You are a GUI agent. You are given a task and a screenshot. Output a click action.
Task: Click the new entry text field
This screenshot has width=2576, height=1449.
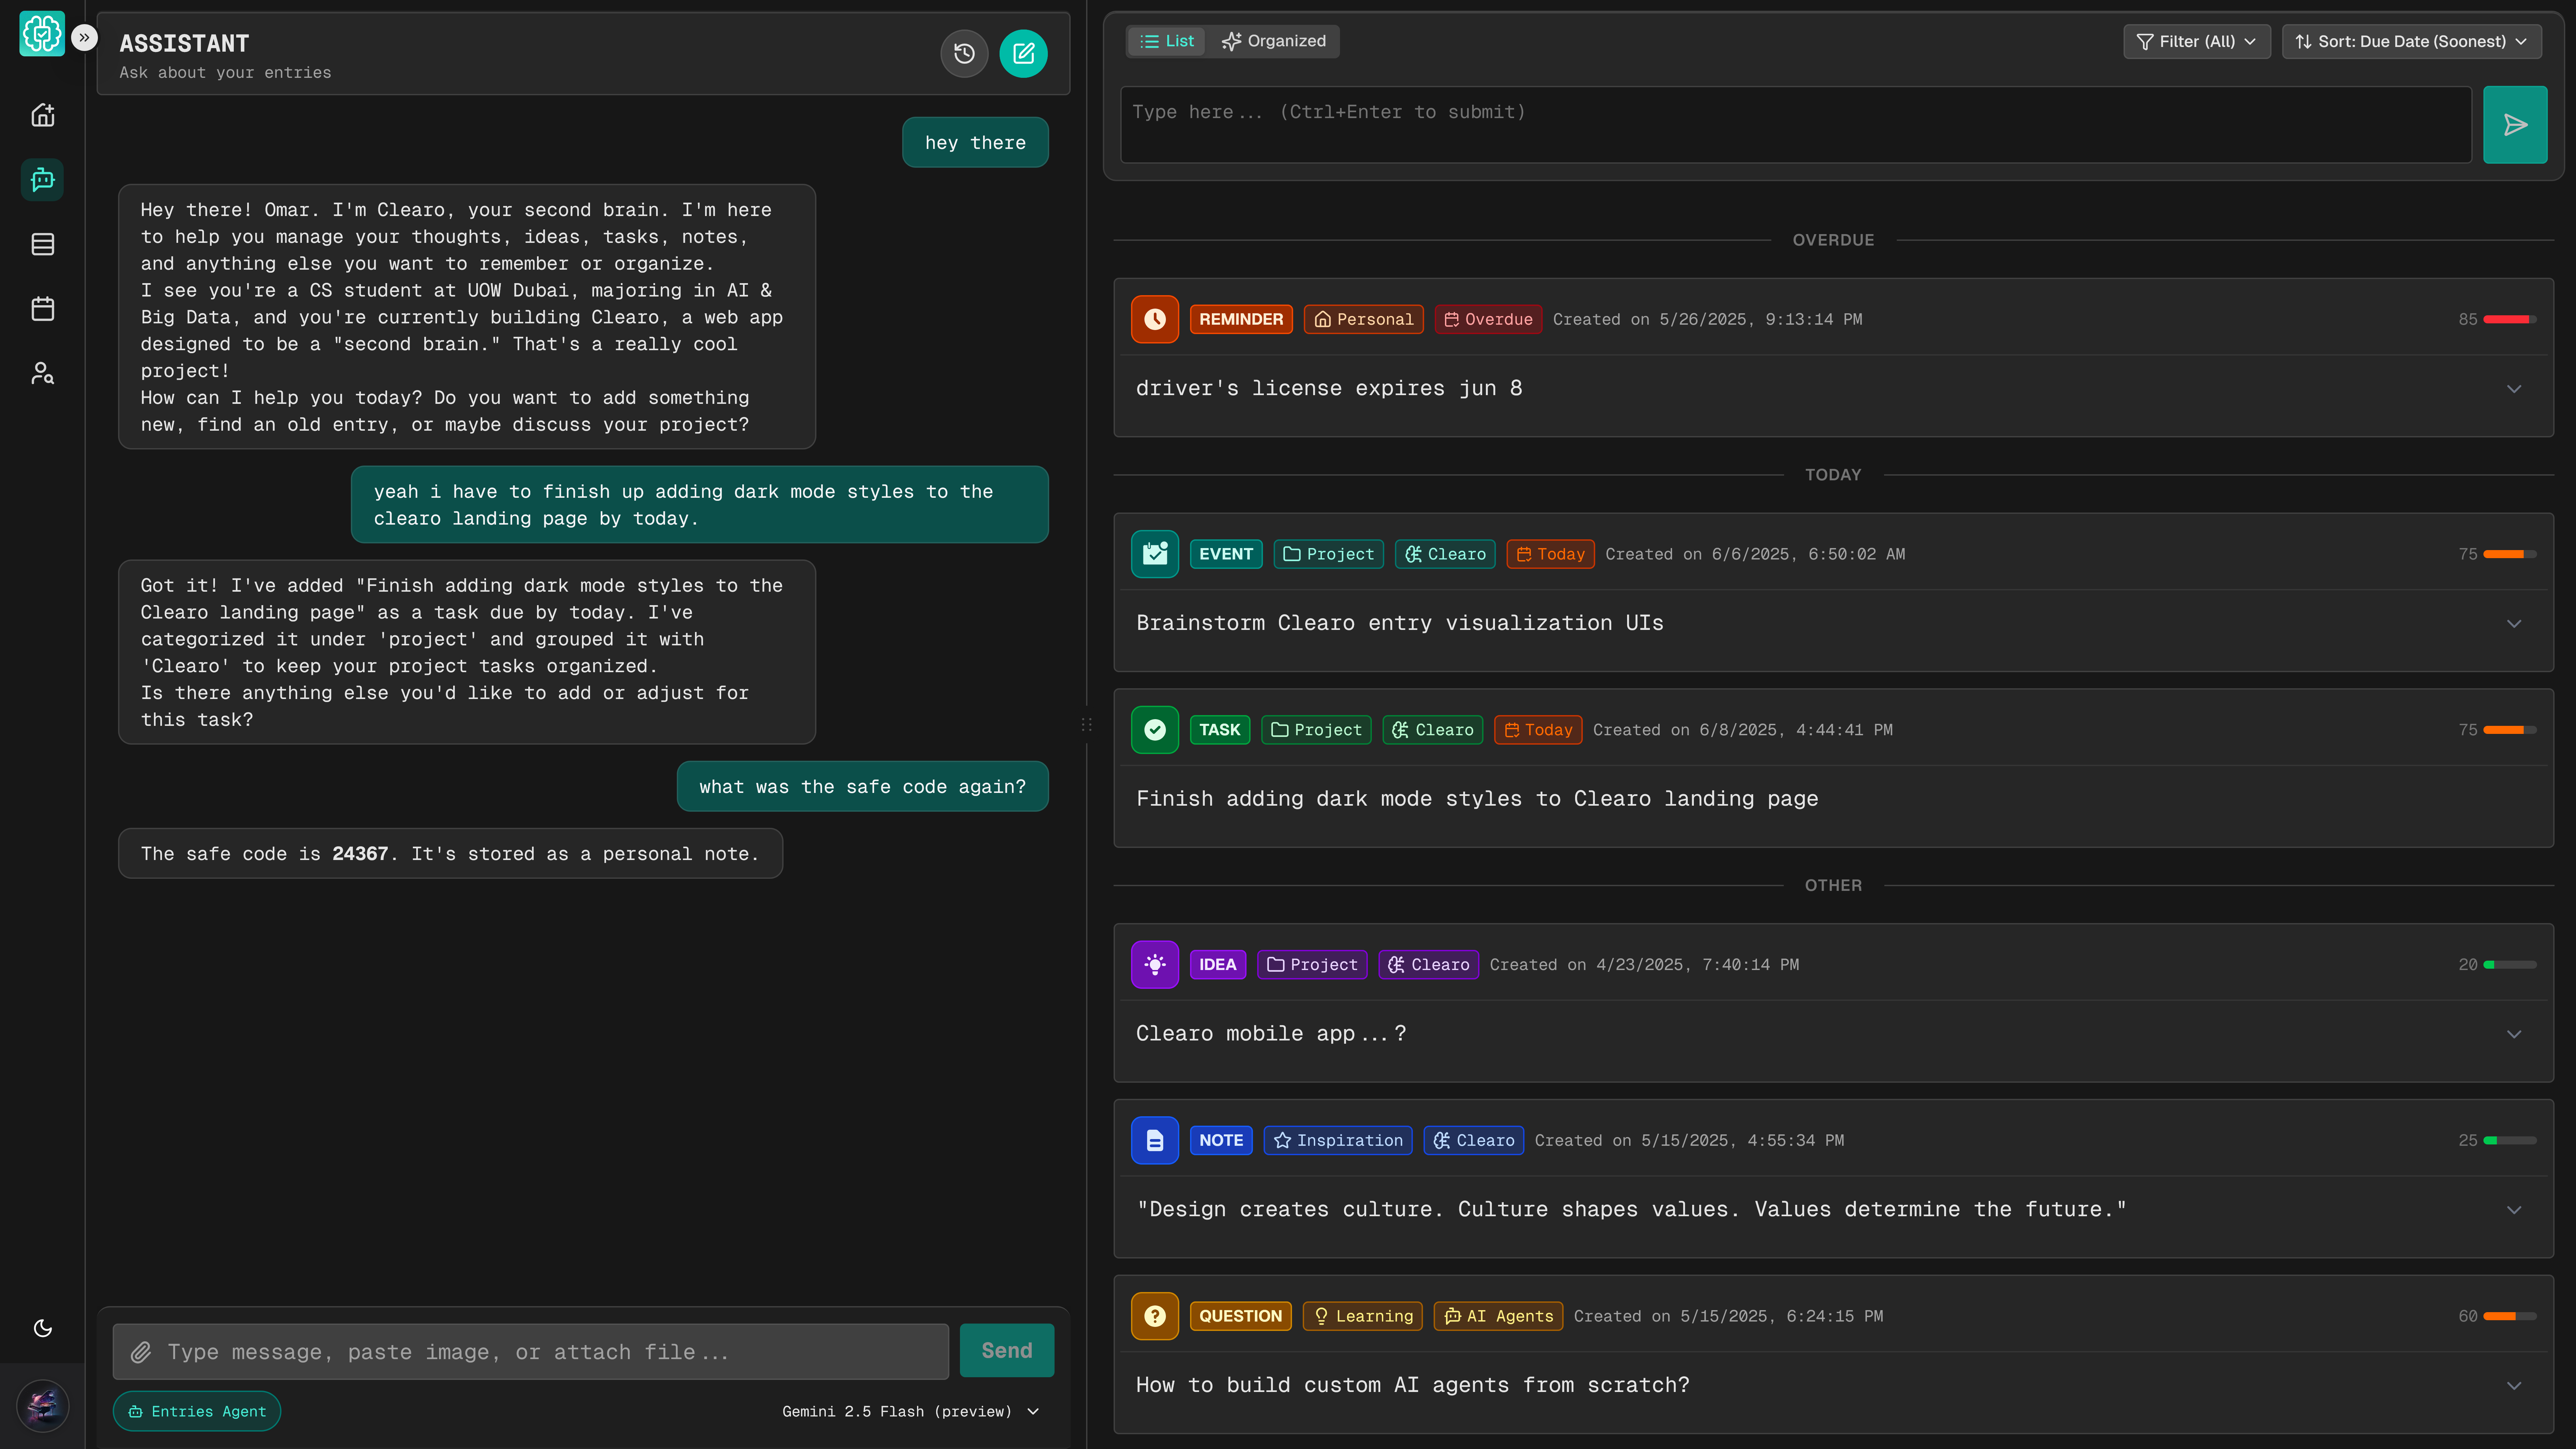1796,125
